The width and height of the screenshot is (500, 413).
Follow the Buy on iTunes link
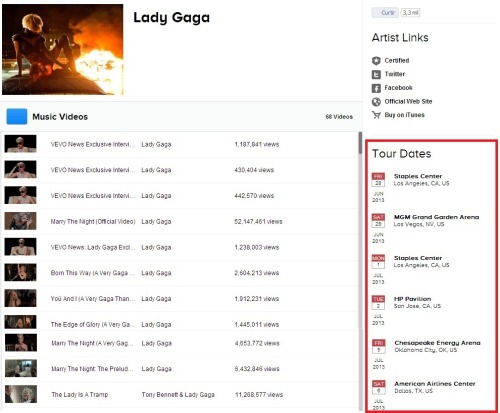click(404, 115)
